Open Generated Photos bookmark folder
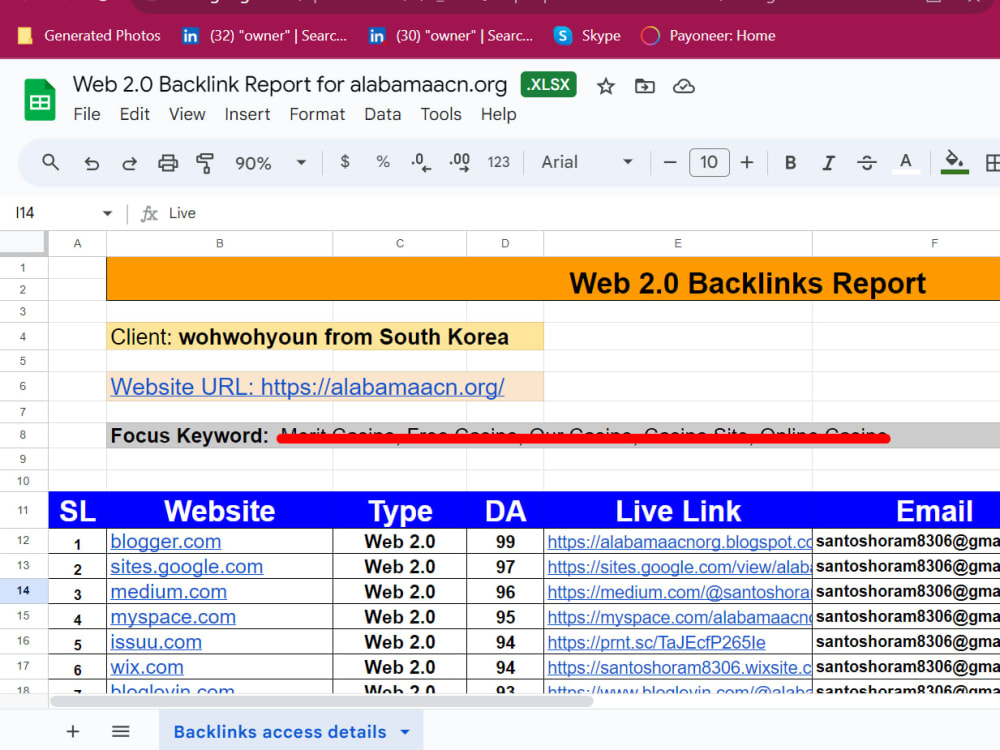 click(x=89, y=36)
